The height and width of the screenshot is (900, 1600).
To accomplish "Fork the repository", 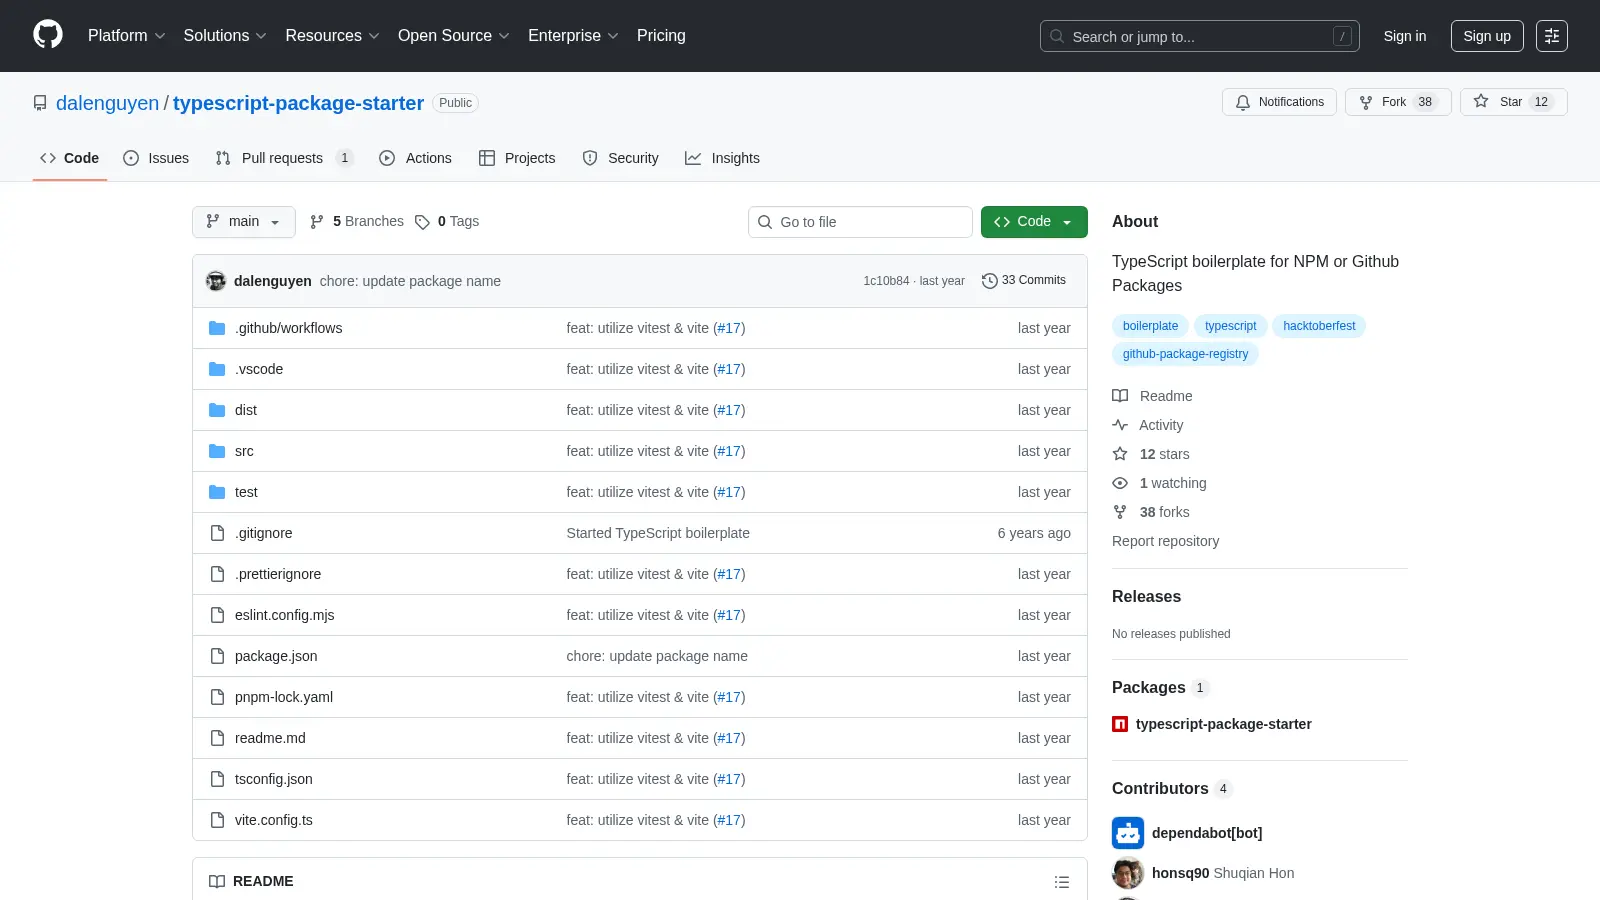I will [x=1398, y=102].
